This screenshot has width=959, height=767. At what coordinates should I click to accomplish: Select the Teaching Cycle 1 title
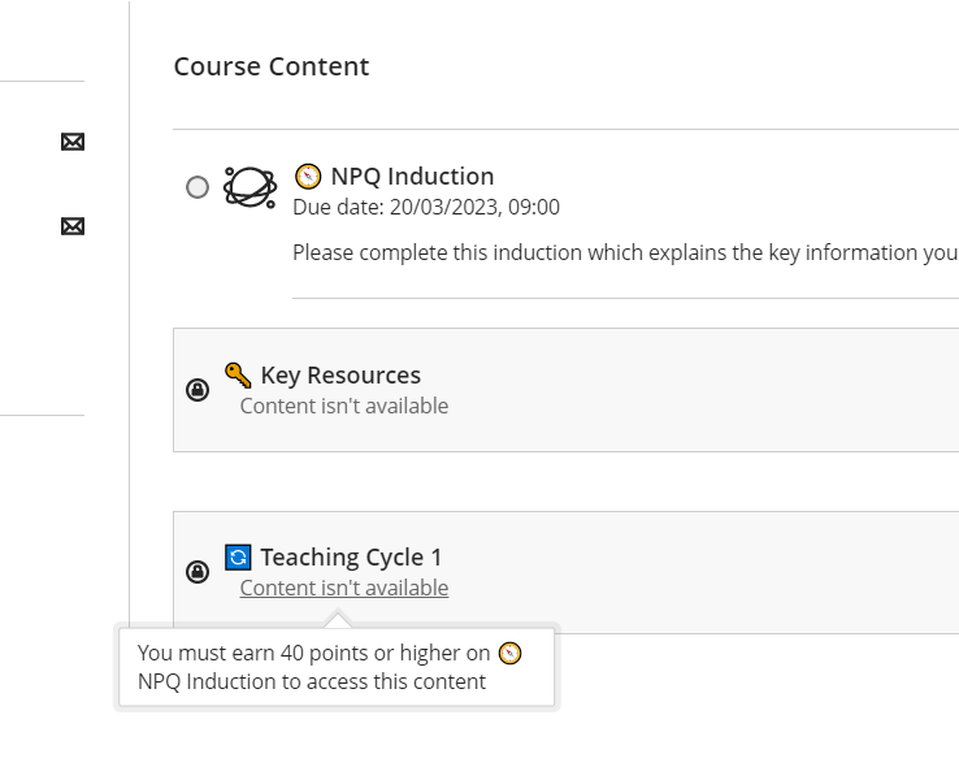pos(351,557)
